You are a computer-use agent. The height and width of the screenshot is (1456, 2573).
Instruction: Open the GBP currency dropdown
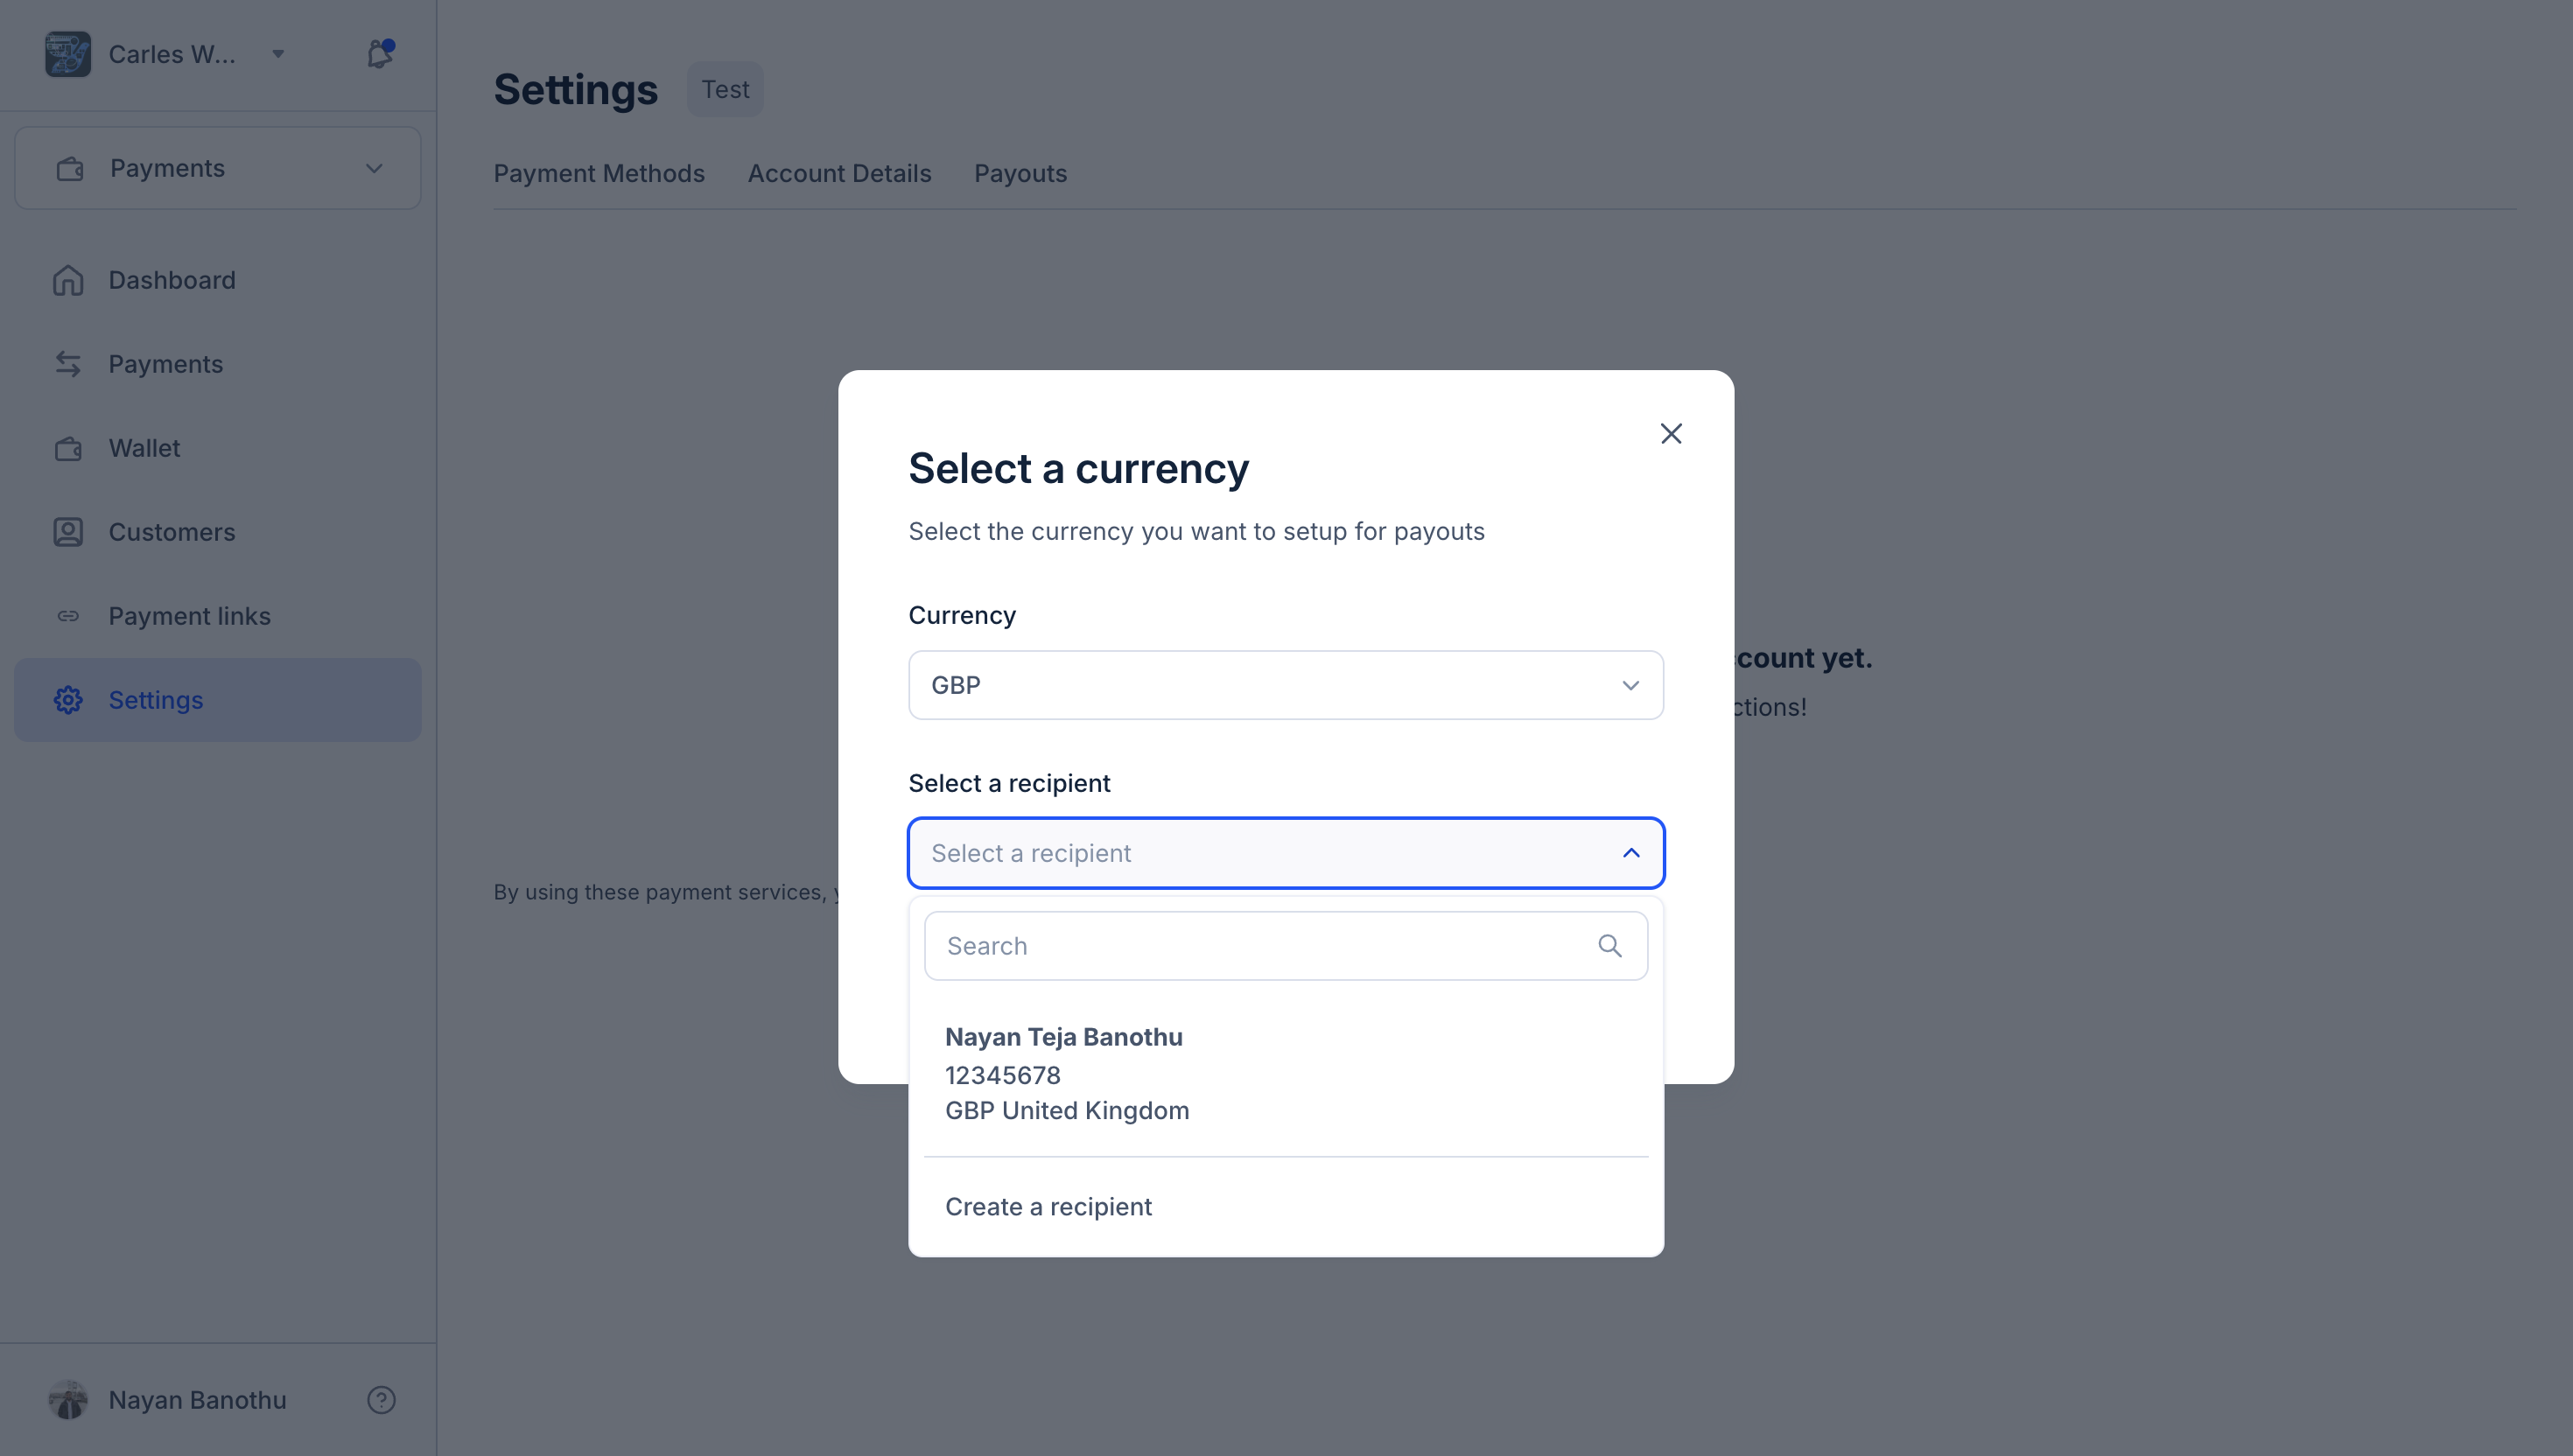1285,685
